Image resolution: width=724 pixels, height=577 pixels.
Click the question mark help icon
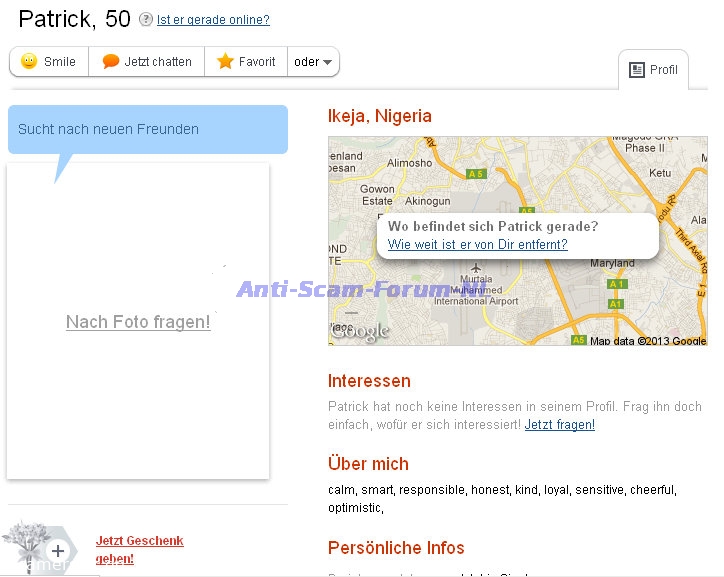(146, 20)
